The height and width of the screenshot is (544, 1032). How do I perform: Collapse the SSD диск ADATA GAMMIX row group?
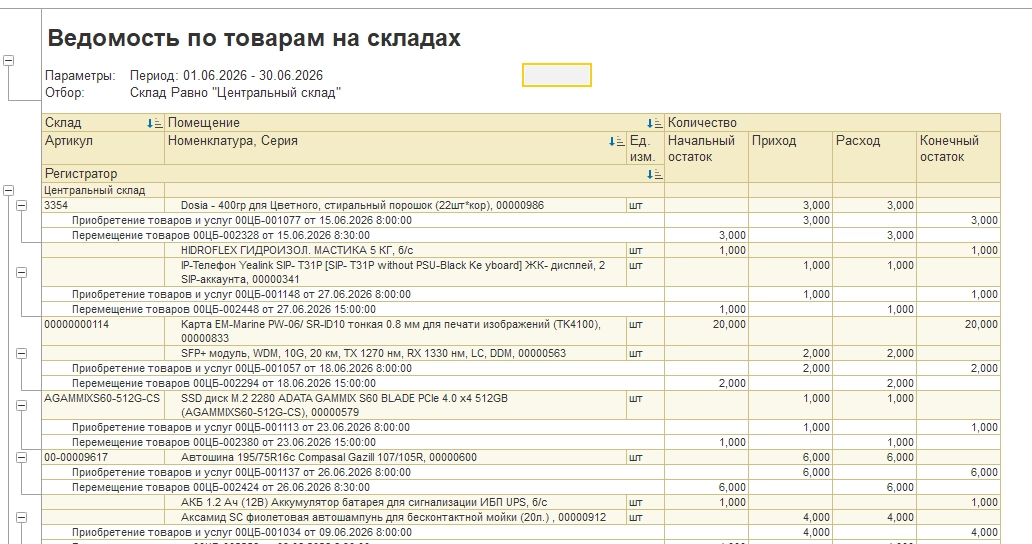(x=22, y=405)
